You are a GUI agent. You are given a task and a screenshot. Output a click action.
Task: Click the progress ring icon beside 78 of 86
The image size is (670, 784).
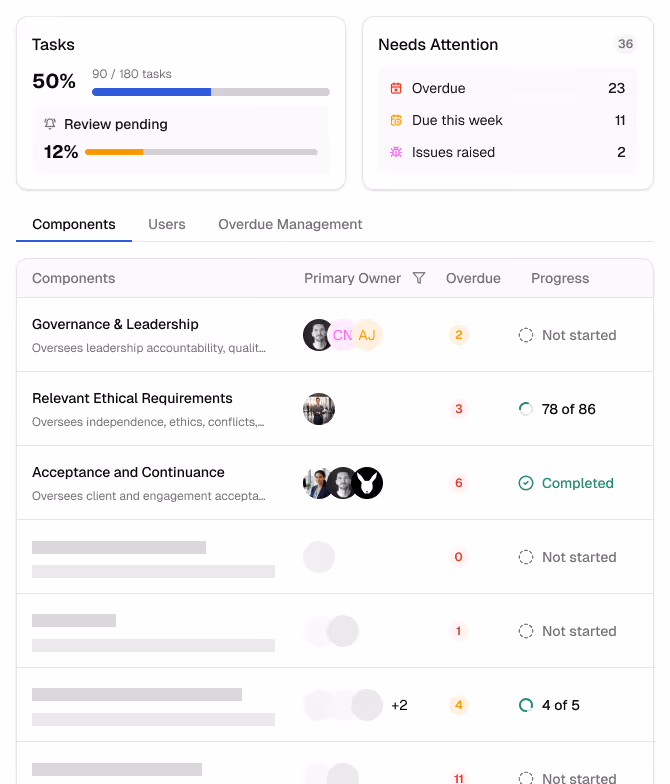click(x=526, y=409)
